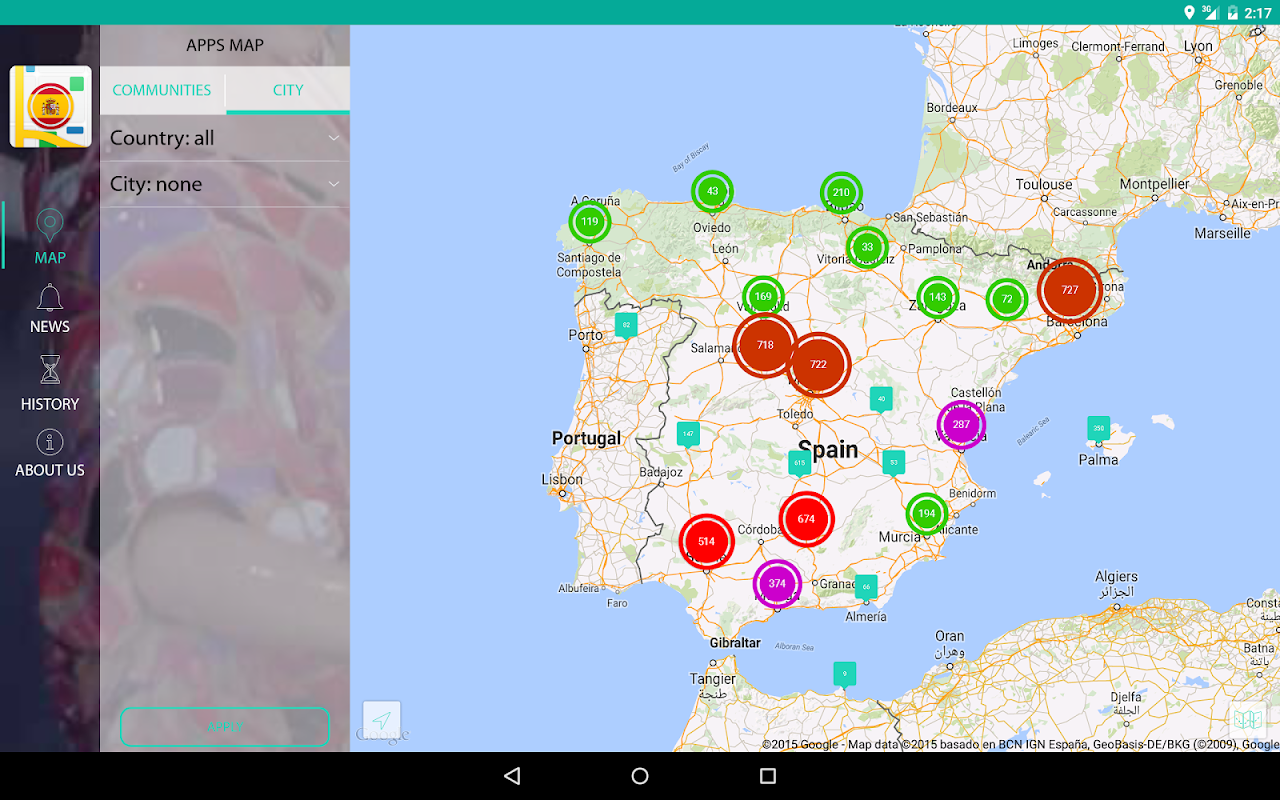Screen dimensions: 1280x800
Task: Select the City tab
Action: [288, 90]
